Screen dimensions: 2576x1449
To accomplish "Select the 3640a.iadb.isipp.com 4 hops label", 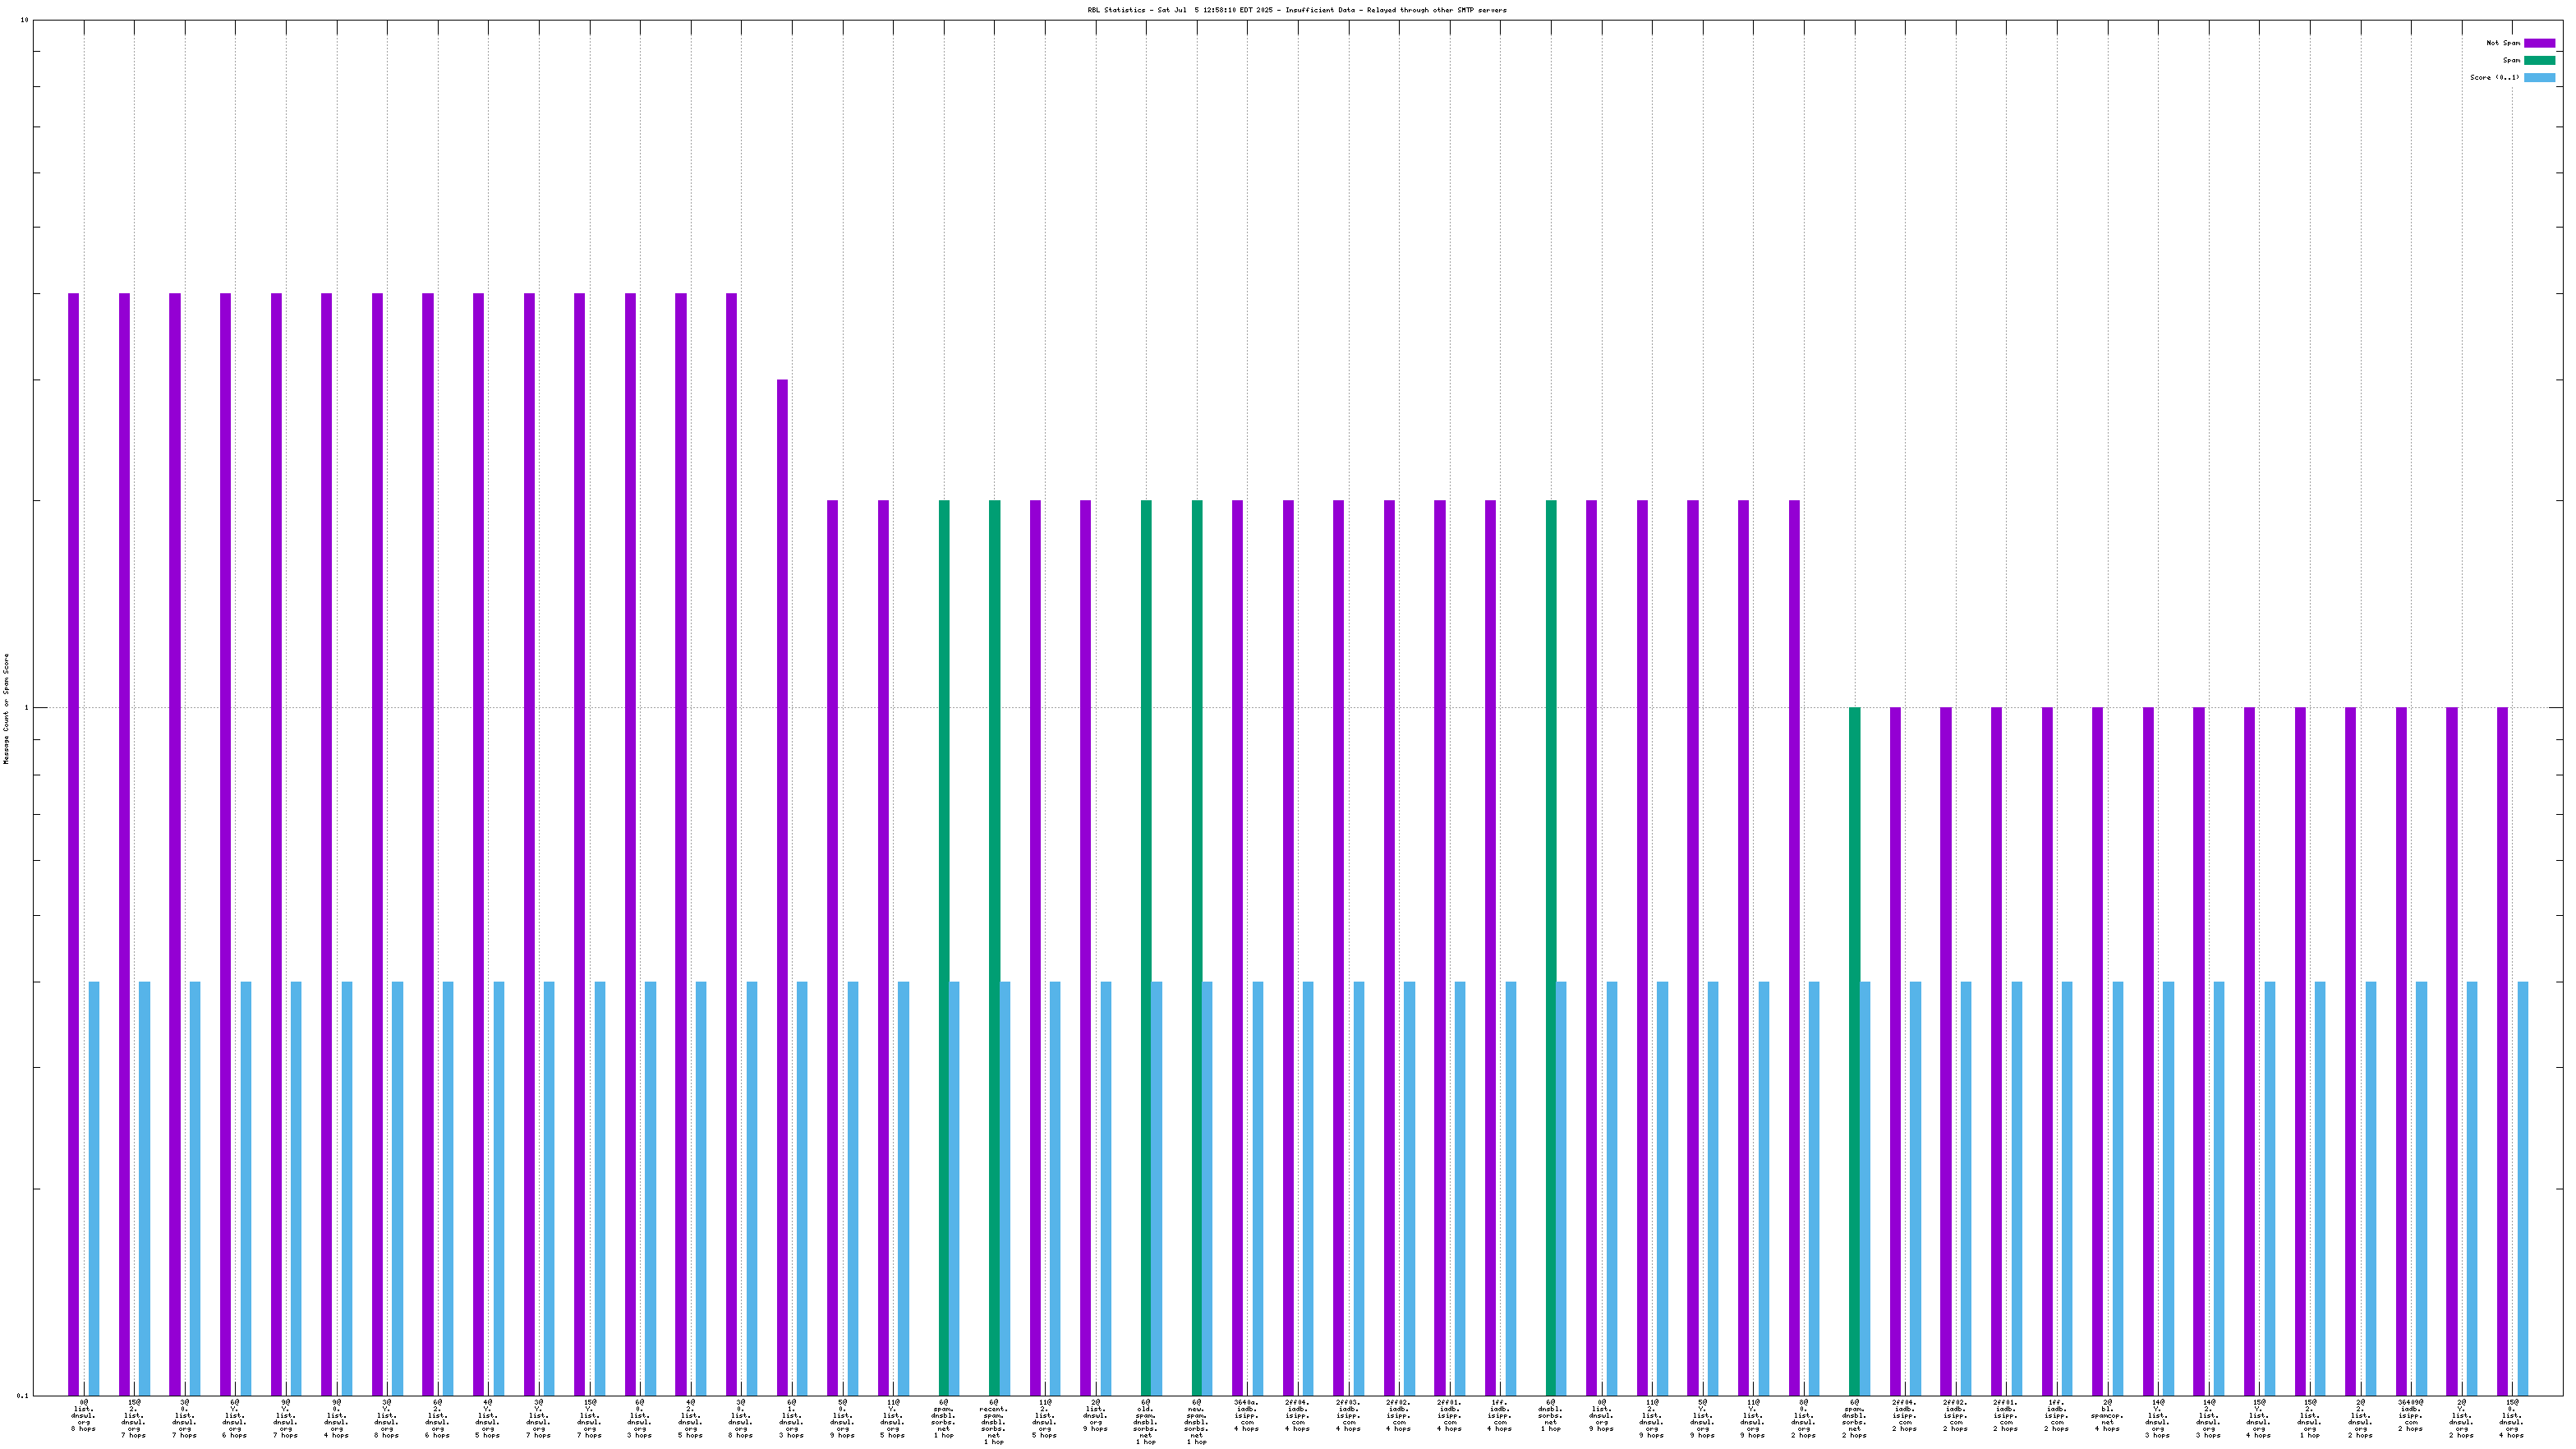I will [1246, 1415].
